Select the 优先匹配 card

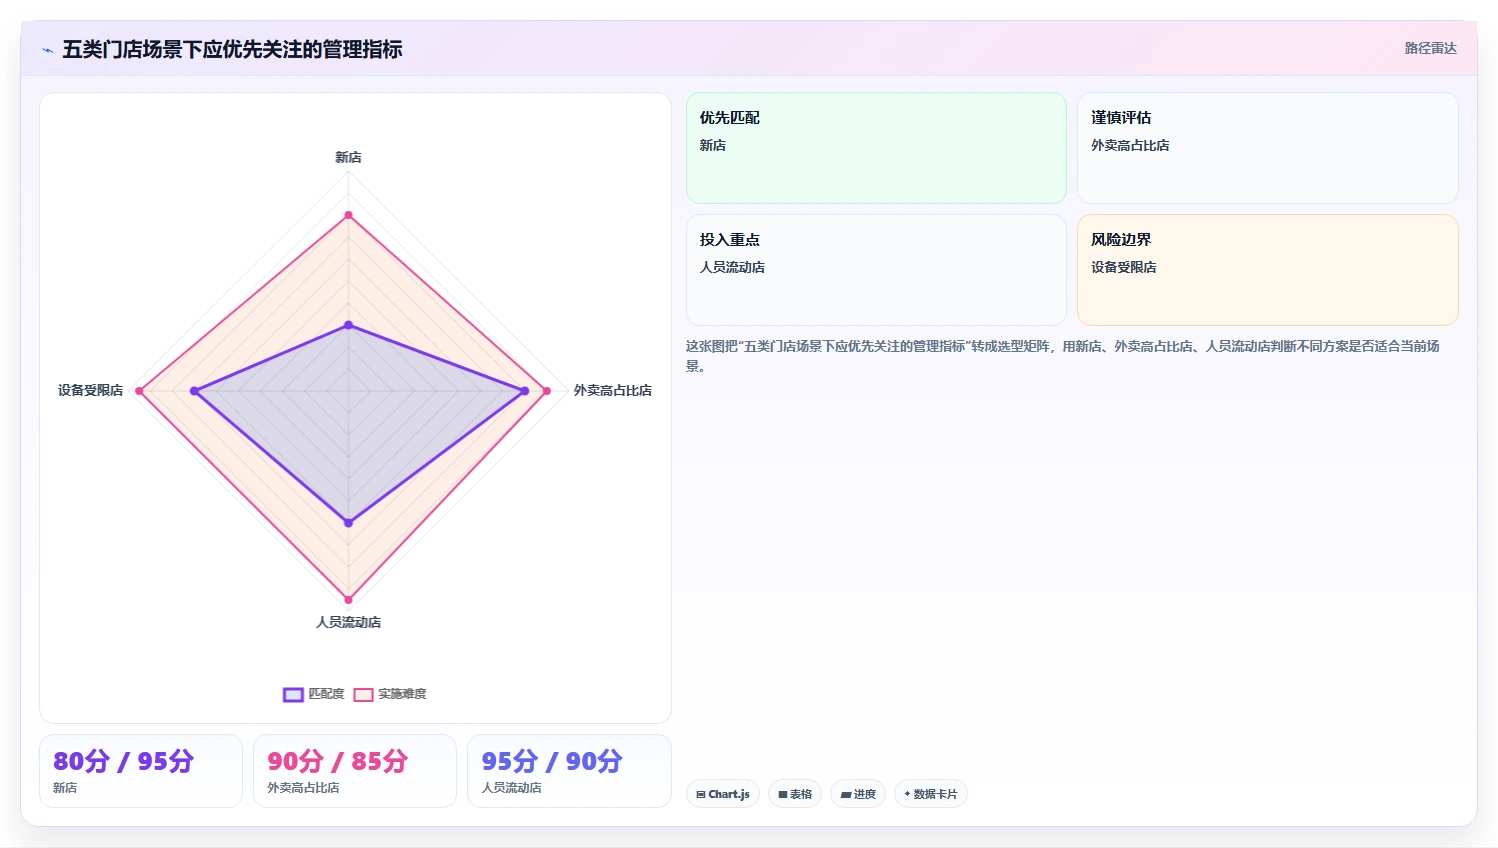pos(876,148)
